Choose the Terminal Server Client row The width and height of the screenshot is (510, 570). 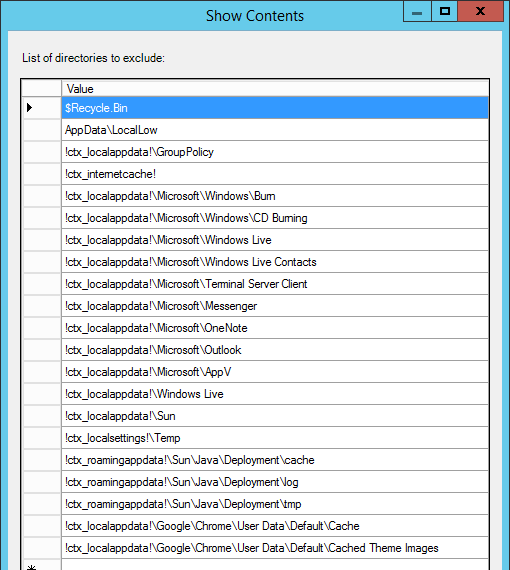tap(275, 284)
